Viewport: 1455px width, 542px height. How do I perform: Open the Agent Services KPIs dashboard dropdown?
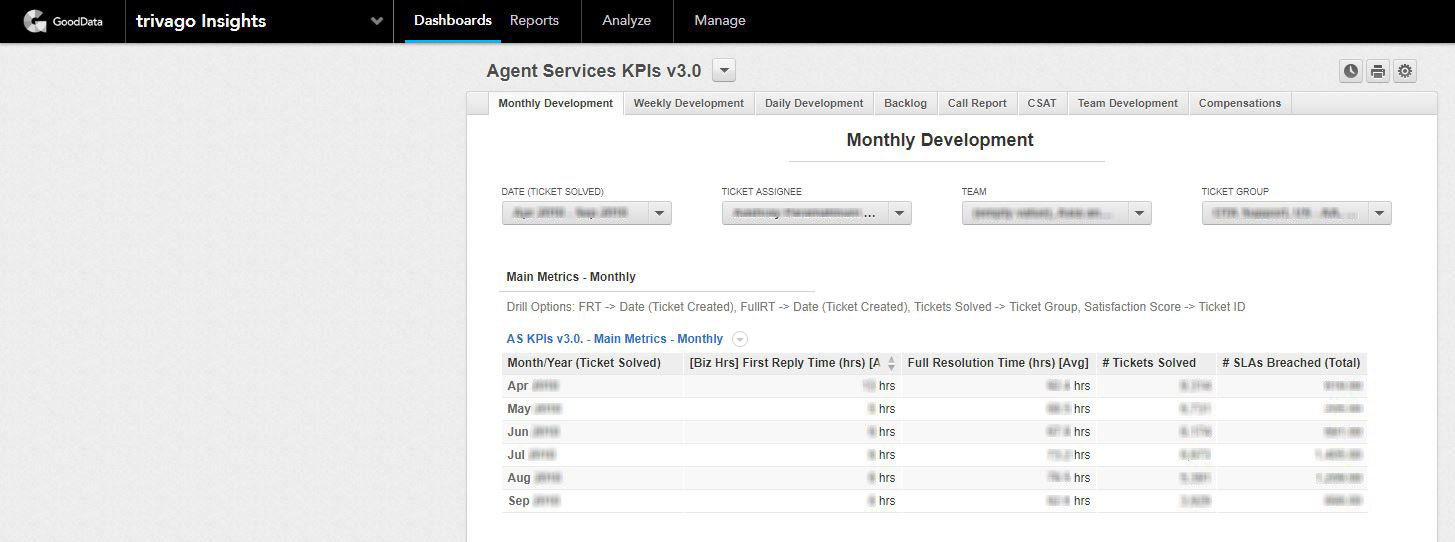(725, 71)
